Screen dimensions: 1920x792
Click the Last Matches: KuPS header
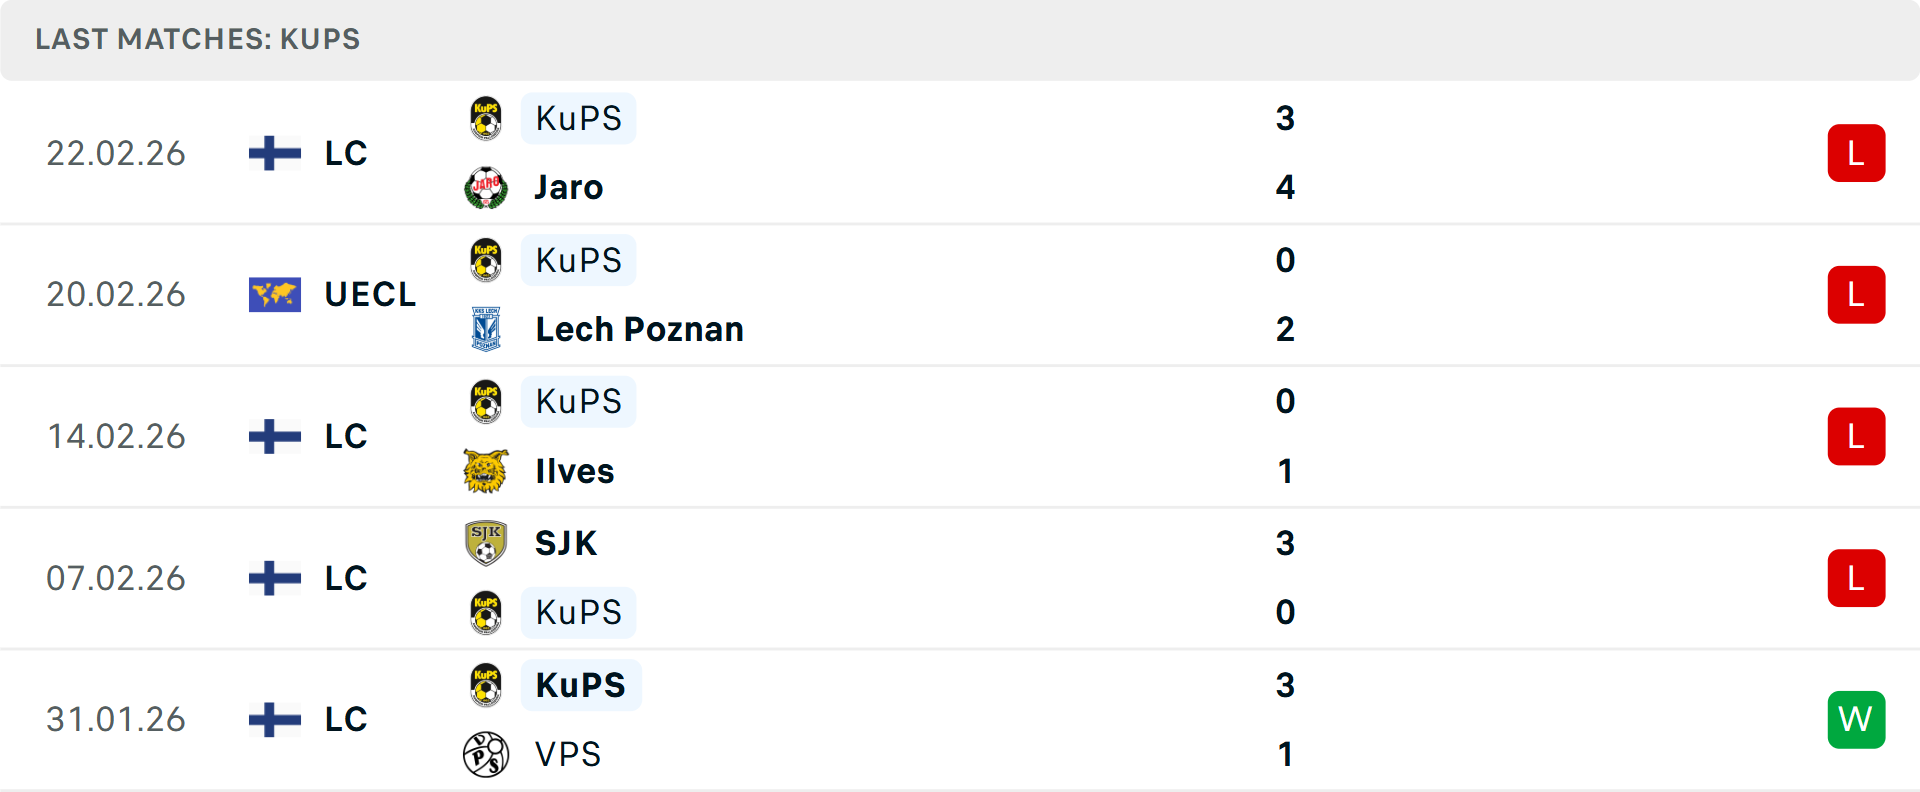point(198,39)
